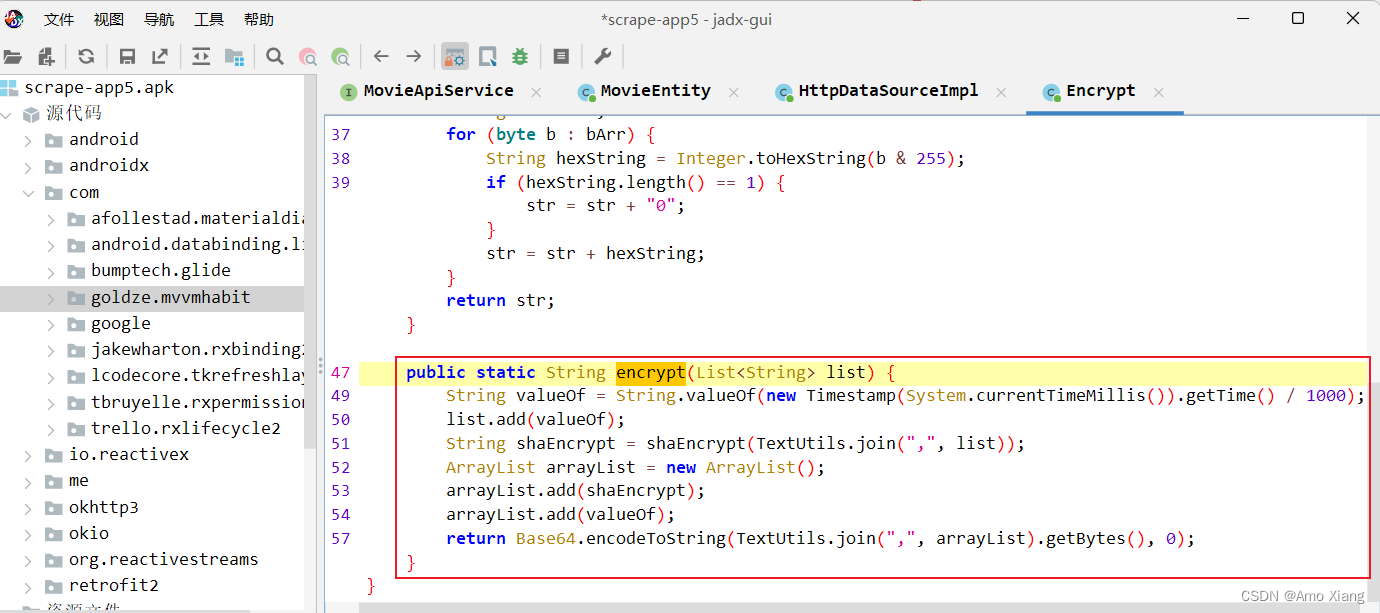The width and height of the screenshot is (1380, 613).
Task: Click the goldze.mvvmhabit folder icon
Action: (76, 298)
